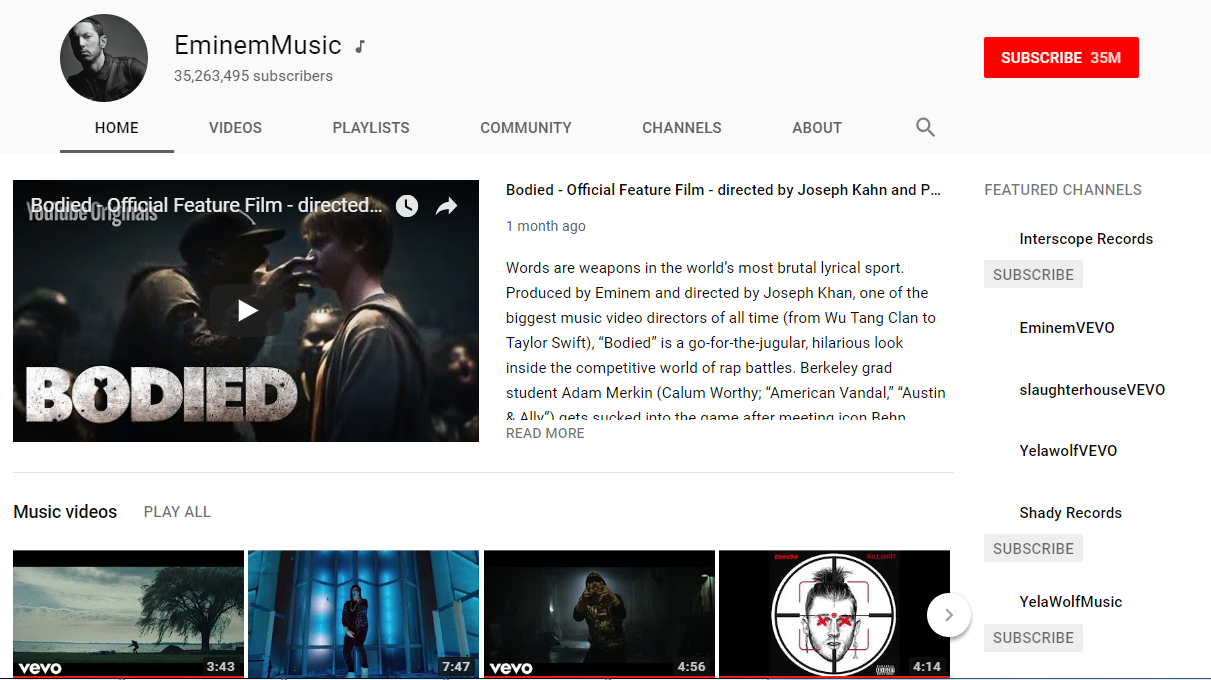
Task: Open Interscope Records featured channel
Action: (x=1086, y=239)
